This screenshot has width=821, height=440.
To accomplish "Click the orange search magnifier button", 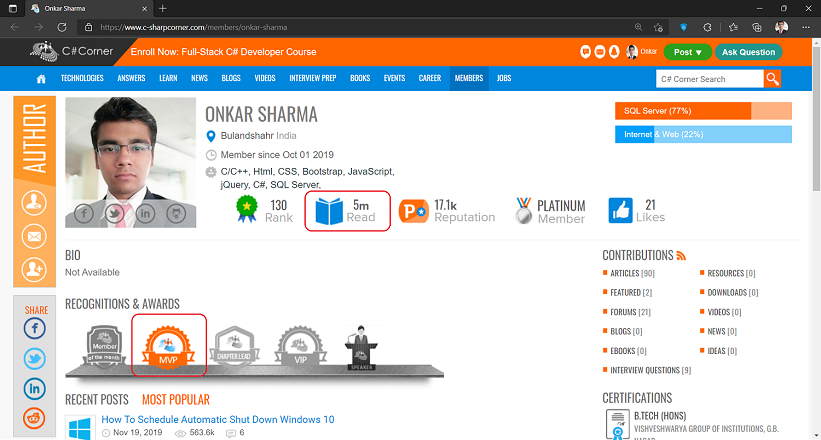I will [x=772, y=79].
